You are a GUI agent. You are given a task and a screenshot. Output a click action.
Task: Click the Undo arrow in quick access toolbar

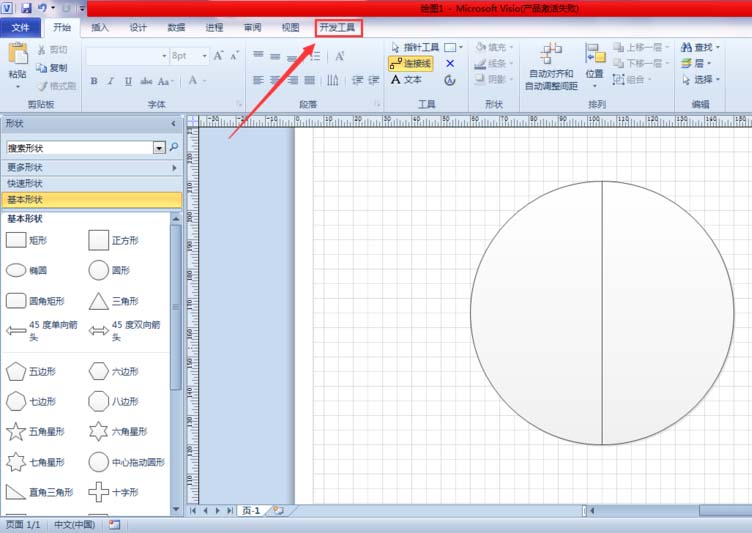click(x=43, y=8)
